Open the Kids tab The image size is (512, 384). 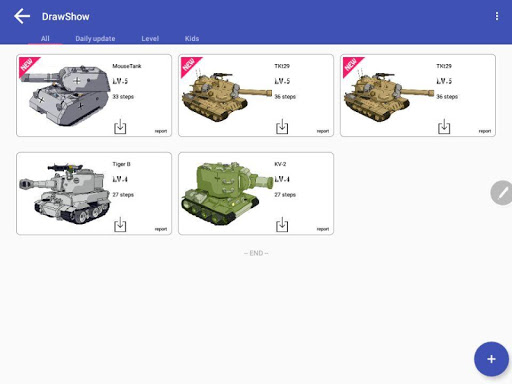[x=192, y=39]
